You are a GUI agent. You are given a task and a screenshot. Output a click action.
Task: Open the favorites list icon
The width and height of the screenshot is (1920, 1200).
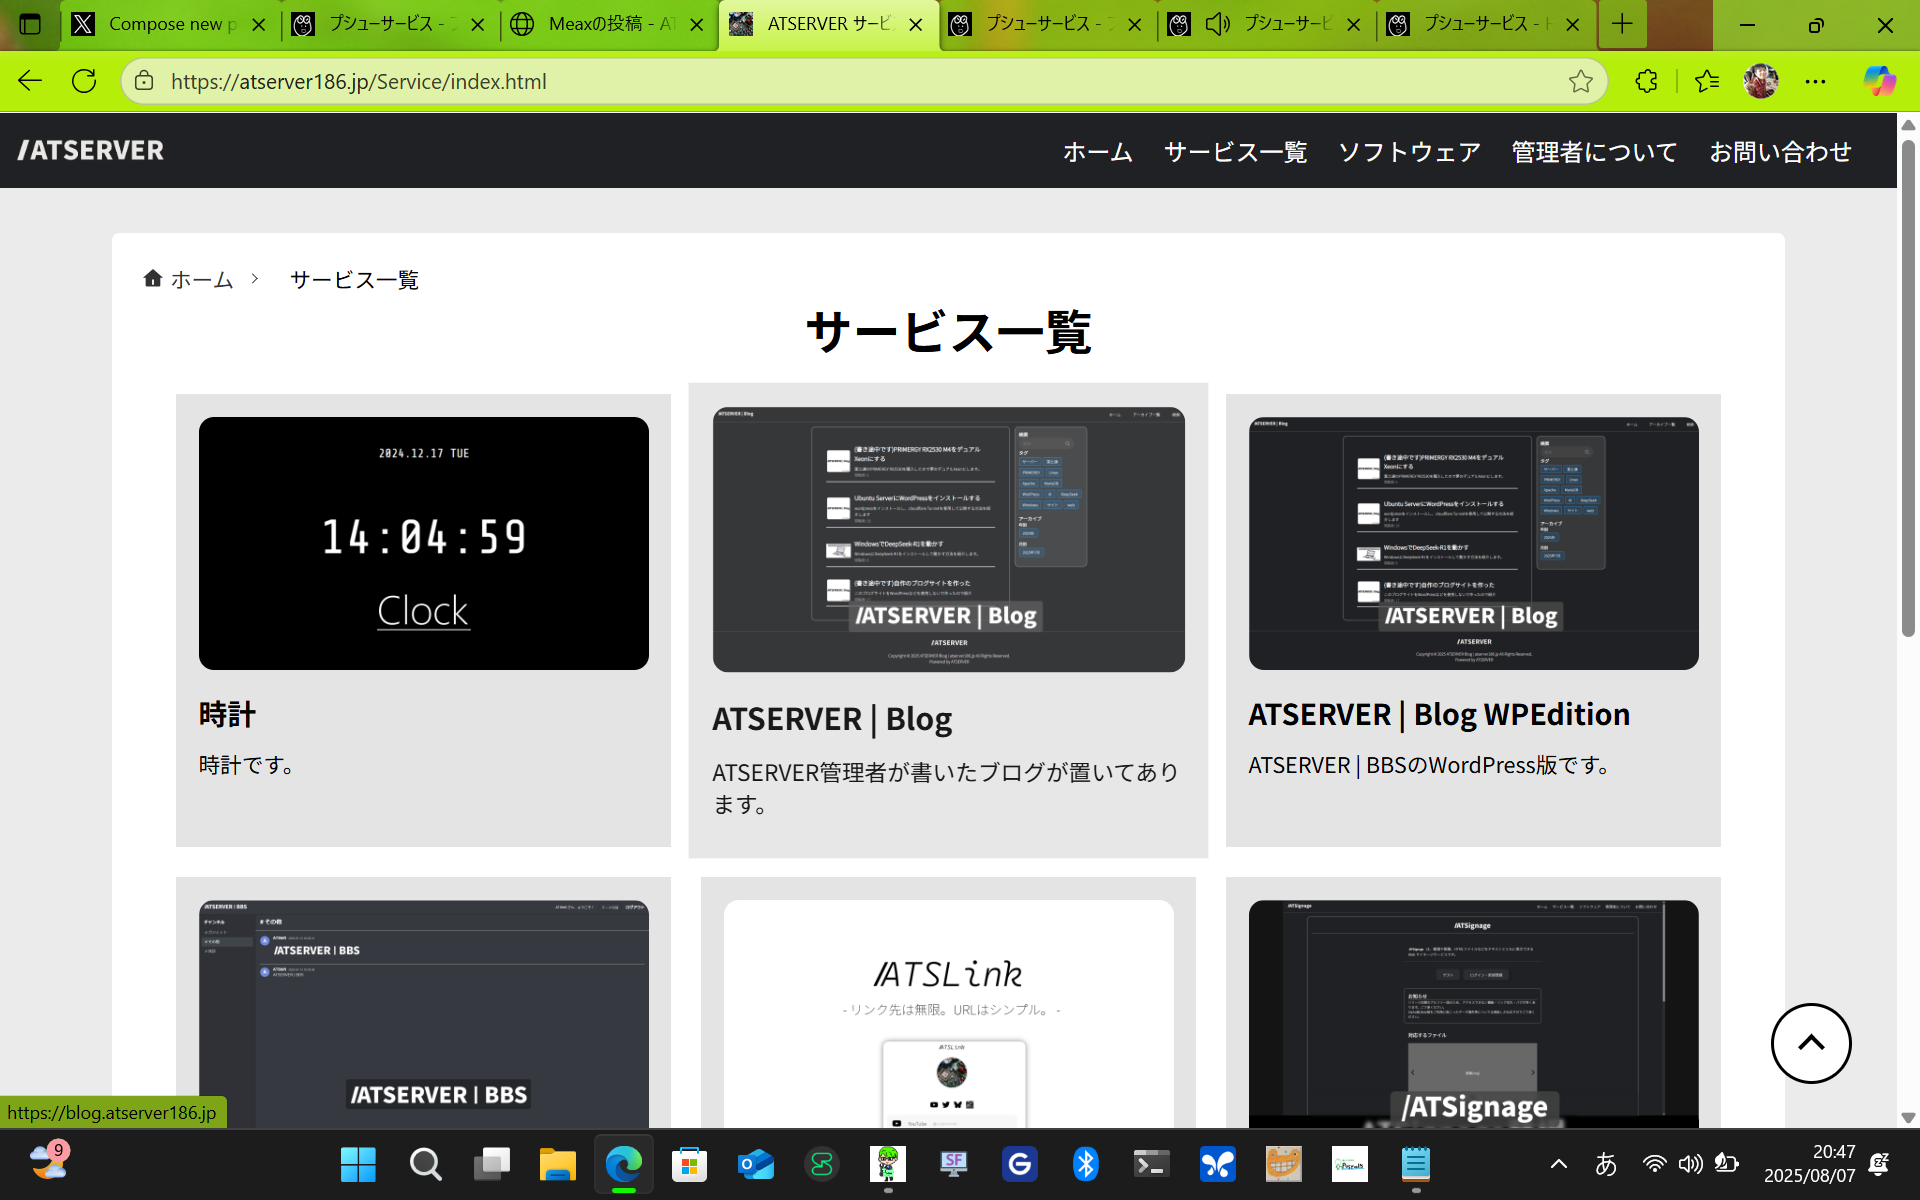pyautogui.click(x=1706, y=81)
